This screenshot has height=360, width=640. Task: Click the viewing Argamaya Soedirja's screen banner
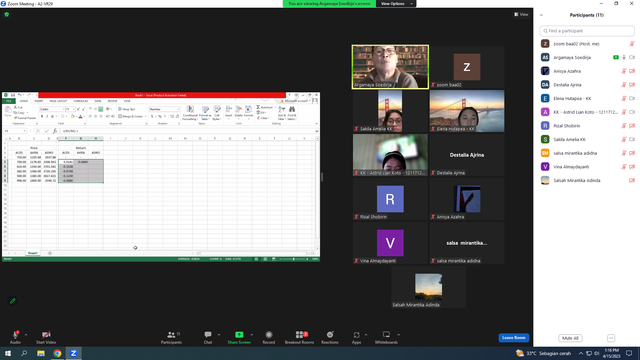[329, 4]
